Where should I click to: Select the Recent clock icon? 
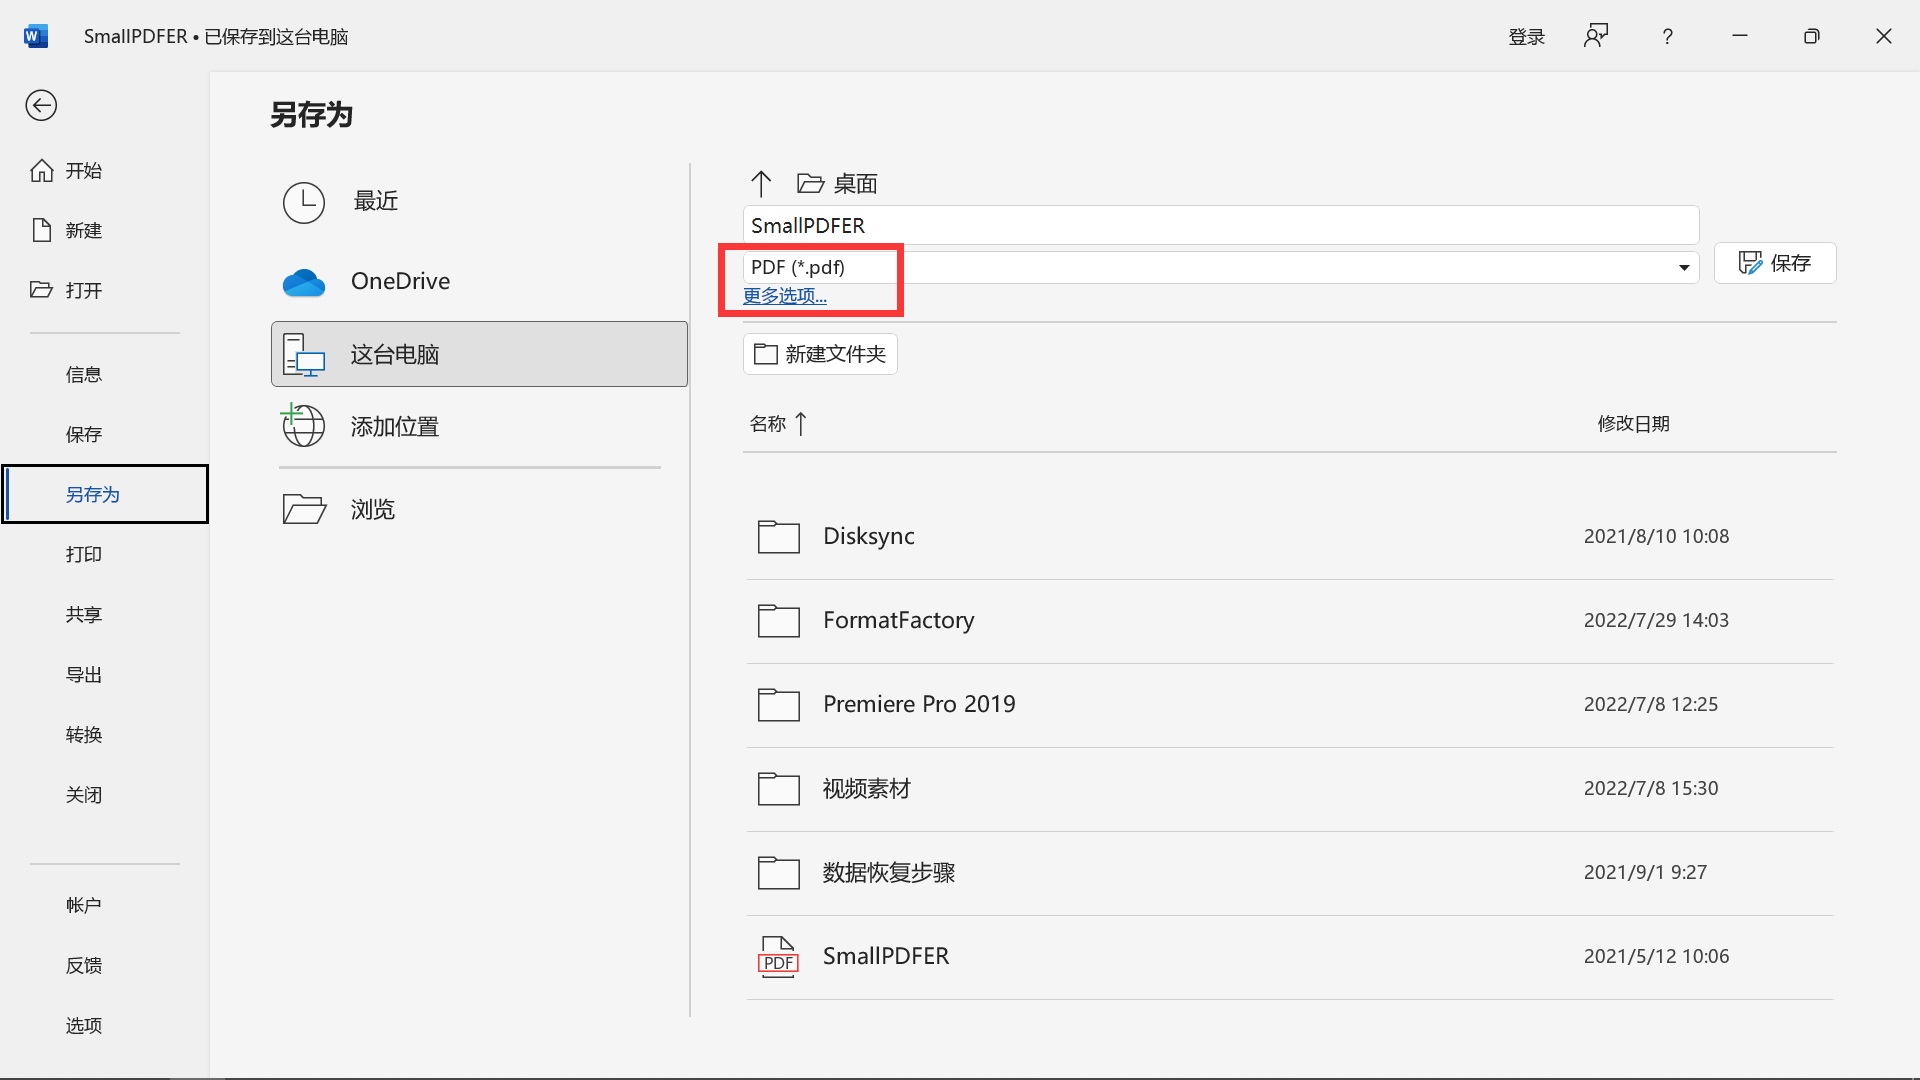303,202
